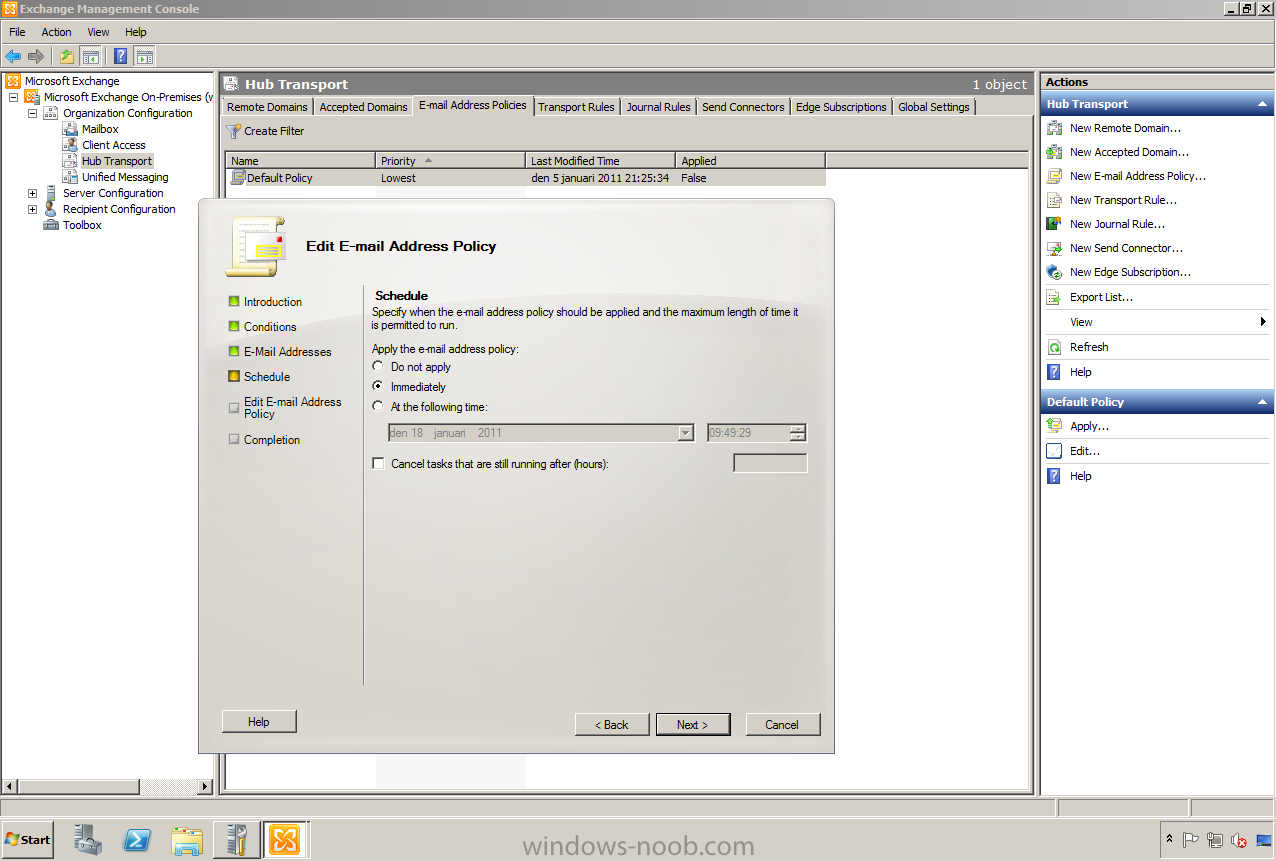Open the Toolbox tree node
This screenshot has height=861, width=1276.
[82, 225]
